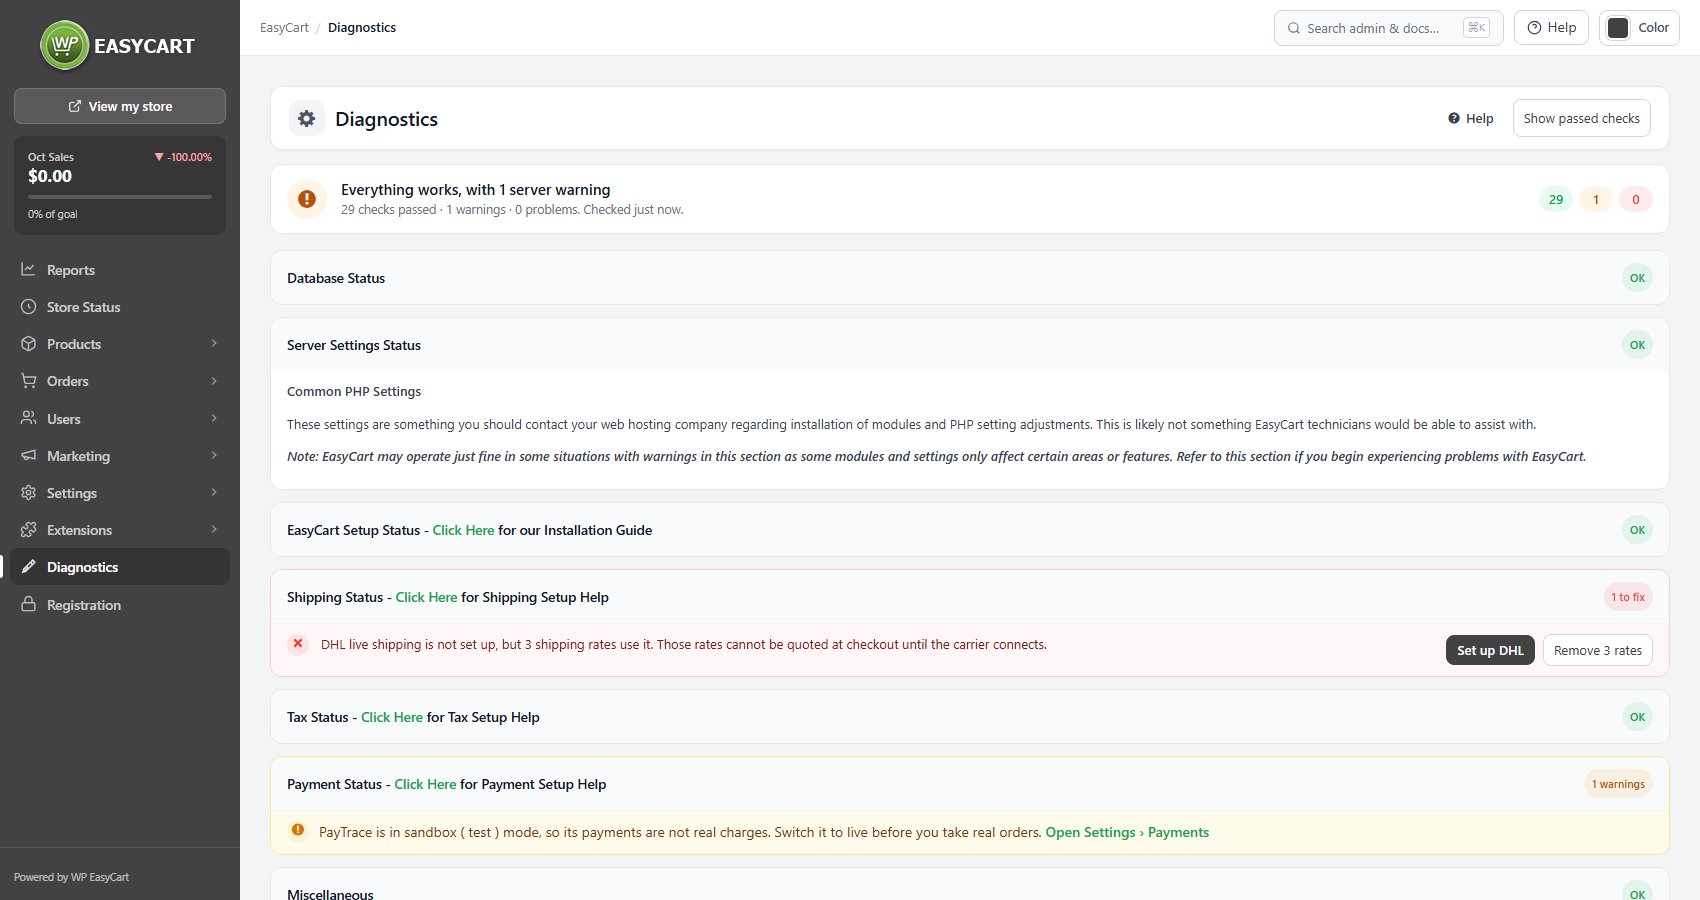Open the Store Status menu item
1700x900 pixels.
tap(120, 307)
